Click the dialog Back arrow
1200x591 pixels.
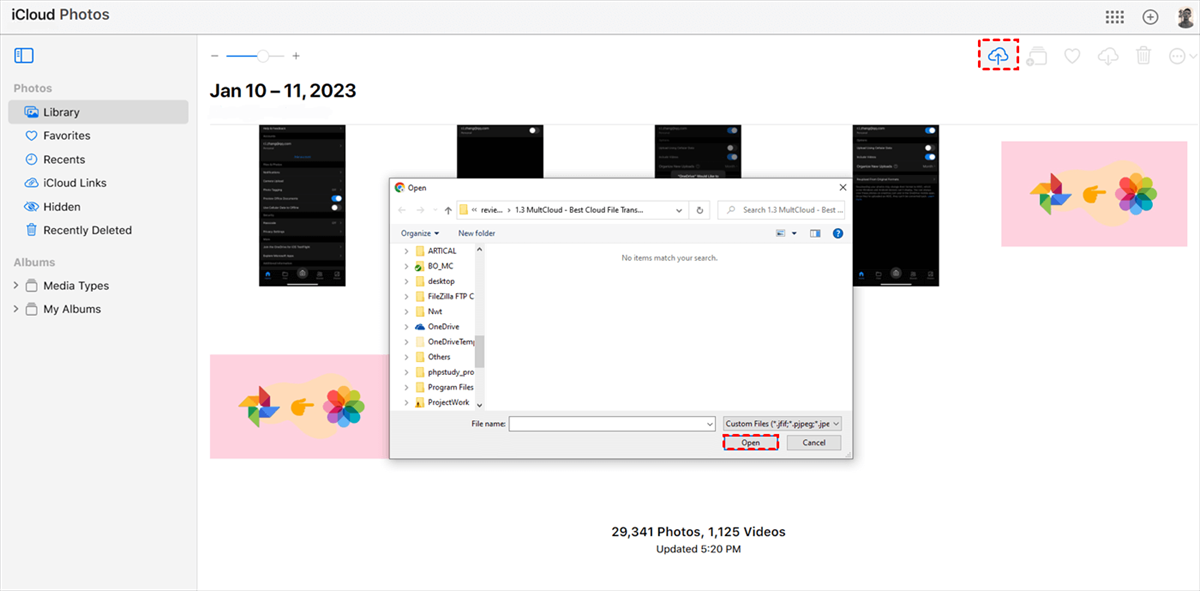coord(402,210)
